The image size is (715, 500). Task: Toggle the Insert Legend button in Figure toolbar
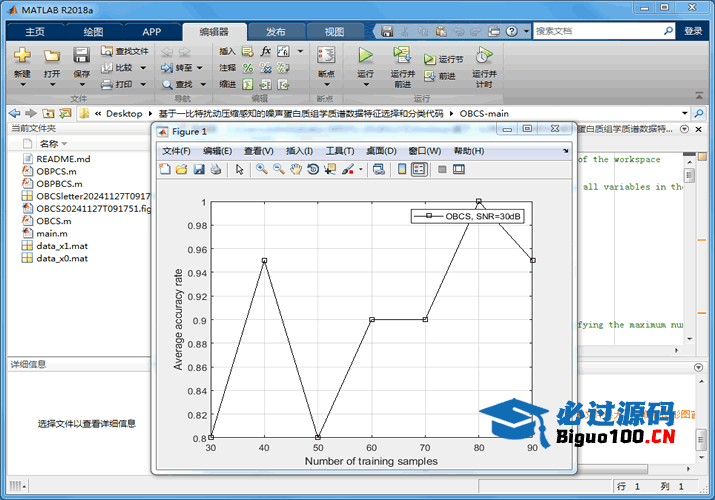pyautogui.click(x=419, y=169)
